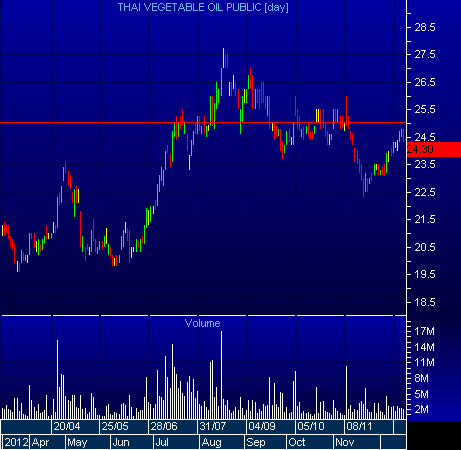Screen dimensions: 461x450
Task: Click the 27.5 price axis label
Action: pyautogui.click(x=425, y=54)
